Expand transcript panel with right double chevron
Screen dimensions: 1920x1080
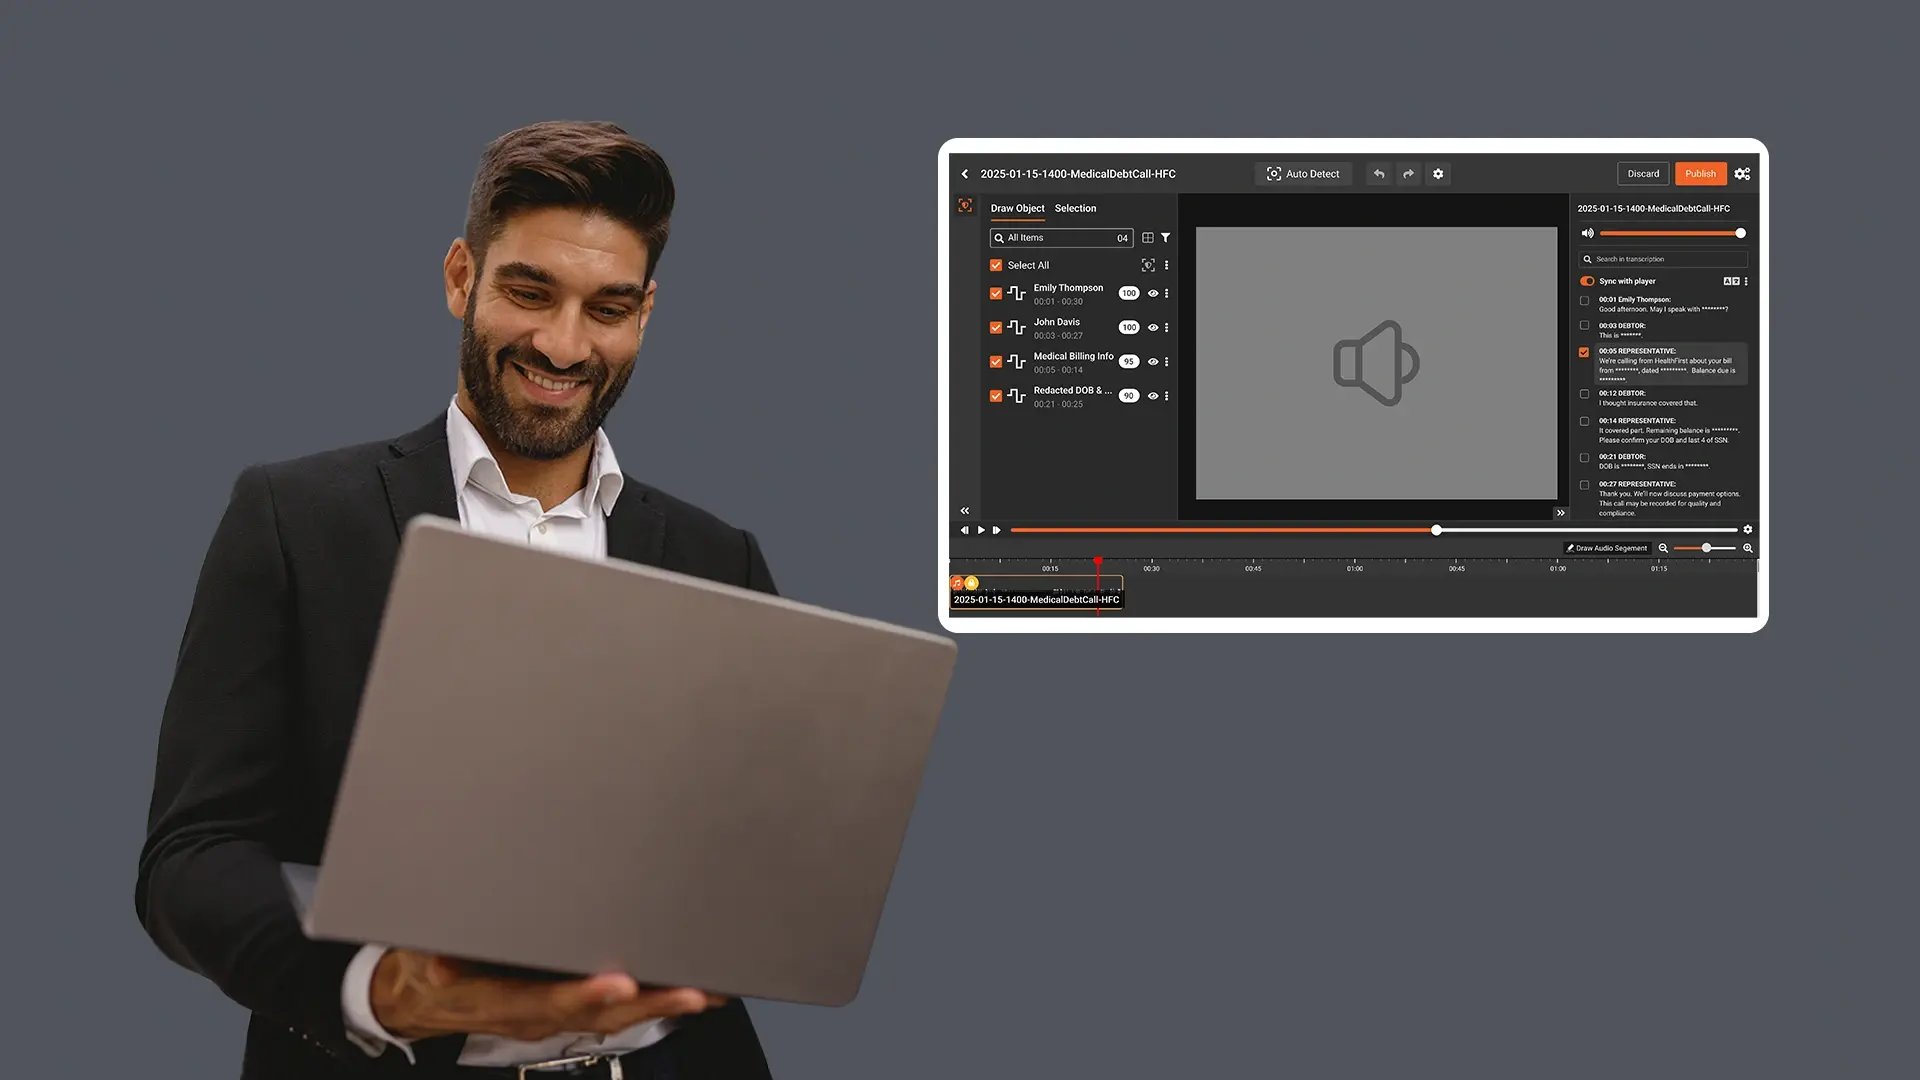pos(1561,513)
